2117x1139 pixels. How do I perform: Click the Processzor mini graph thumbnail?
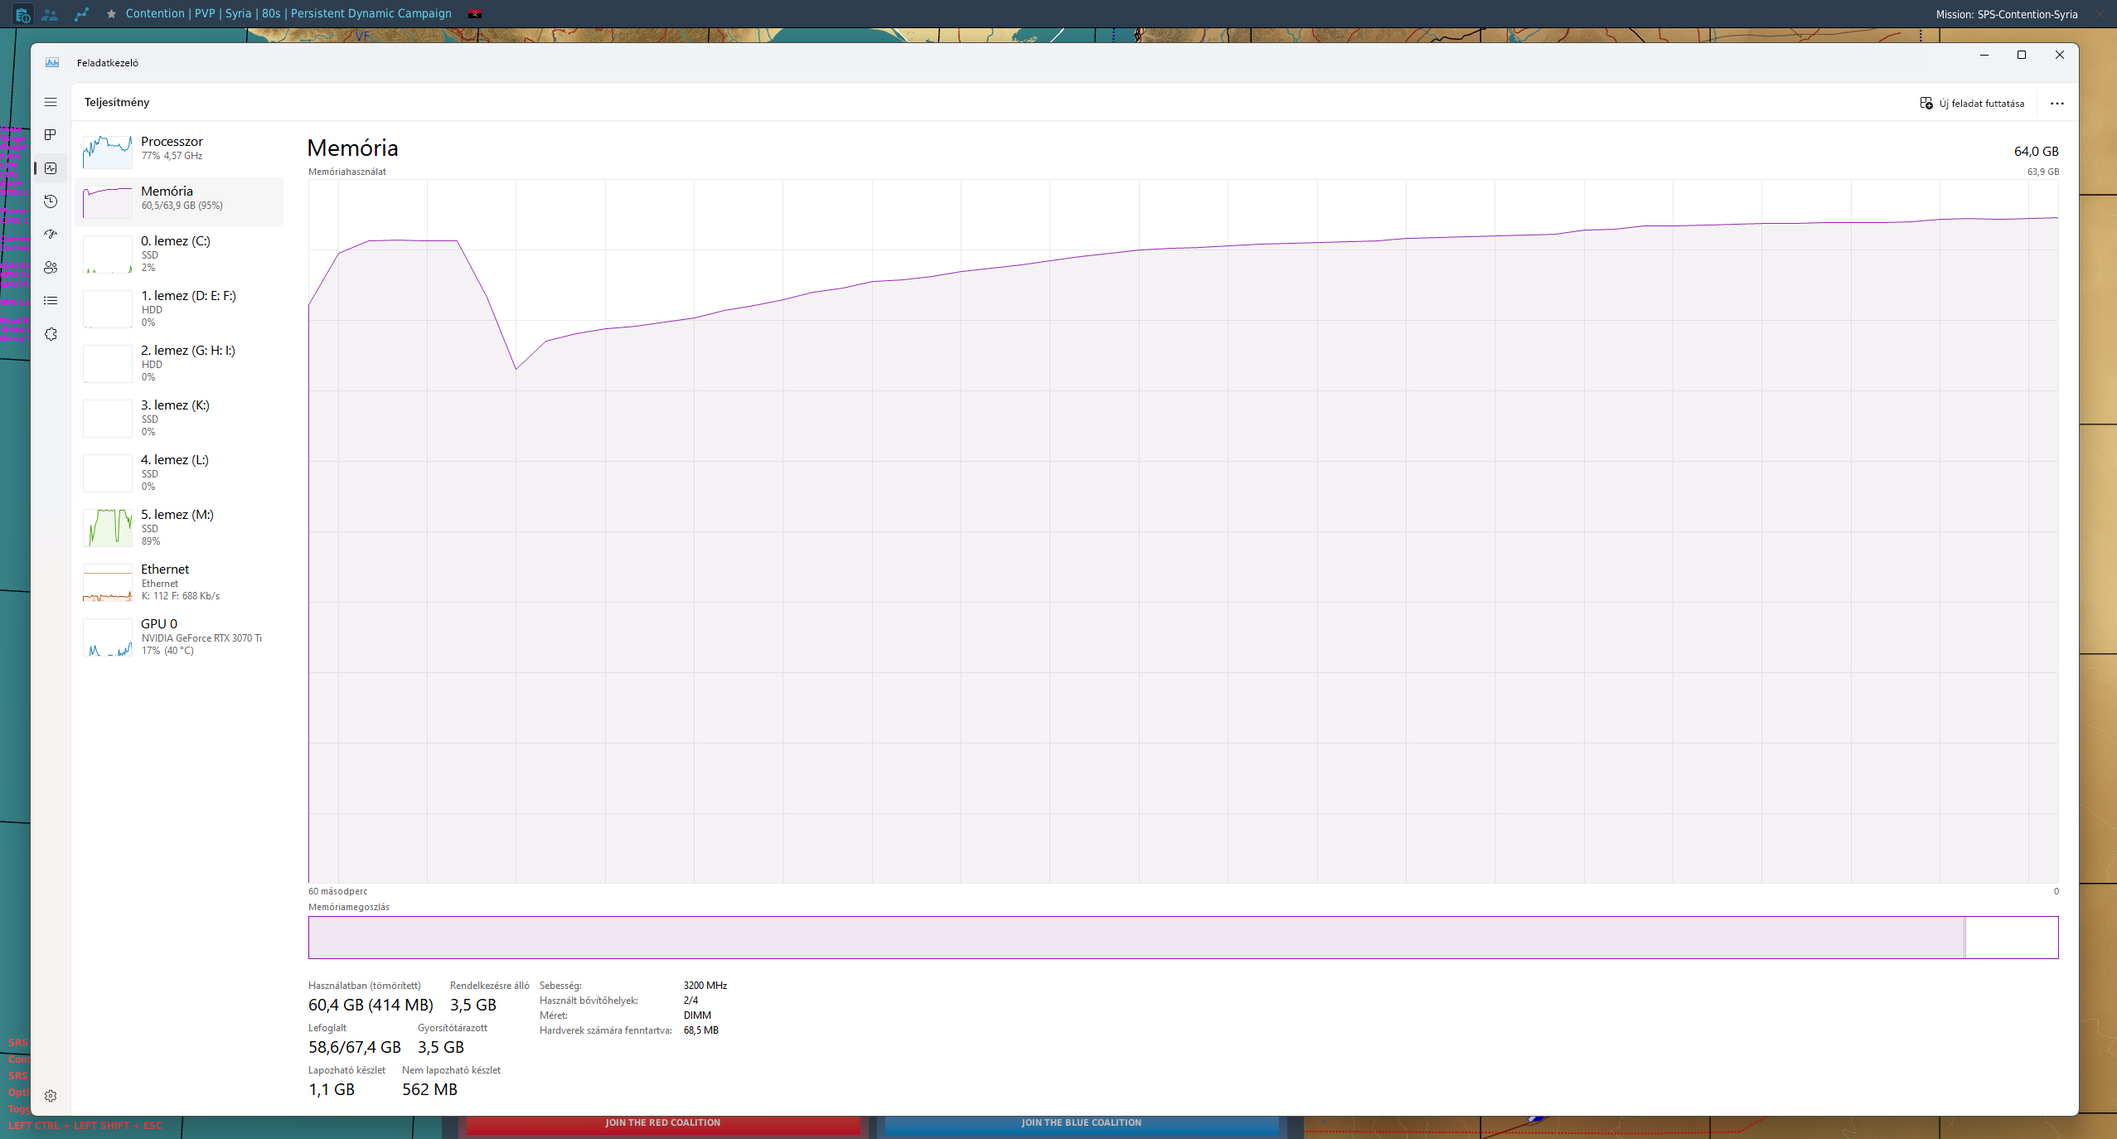pos(107,151)
